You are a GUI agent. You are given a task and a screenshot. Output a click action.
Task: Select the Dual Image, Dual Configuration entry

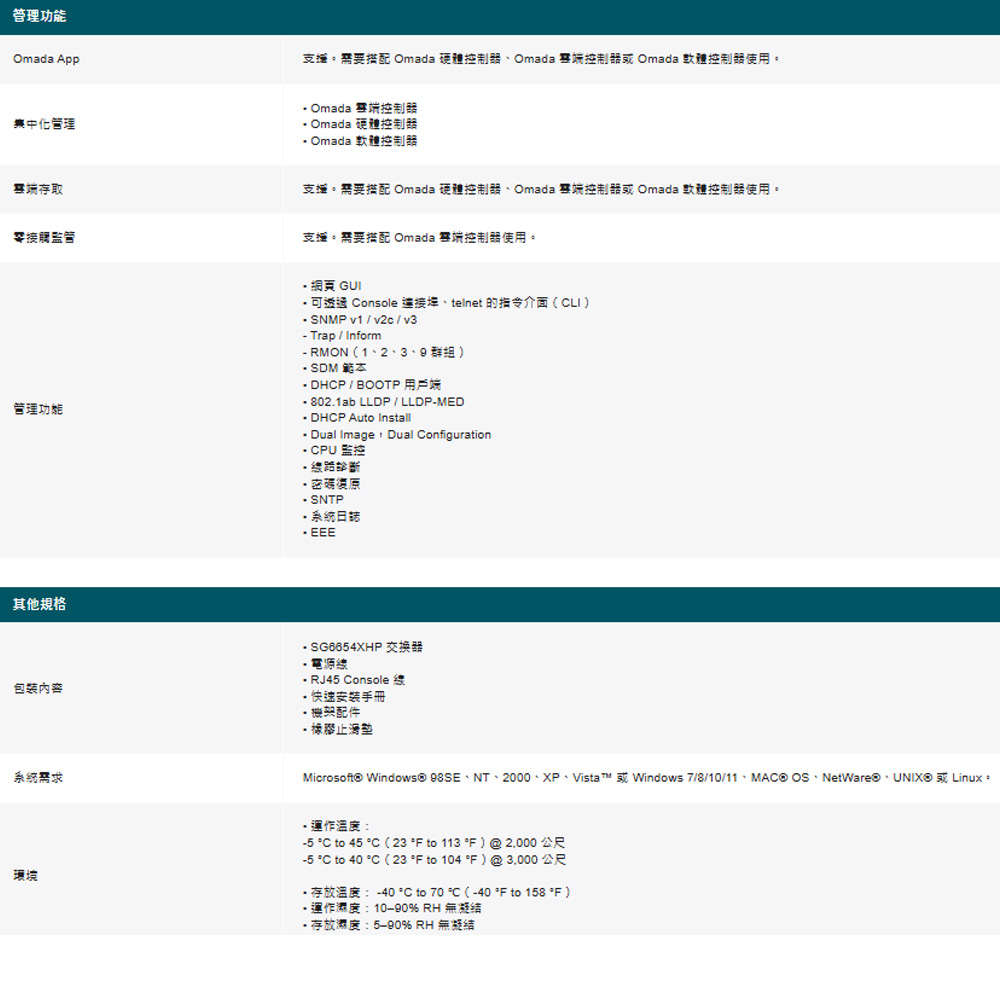point(400,434)
